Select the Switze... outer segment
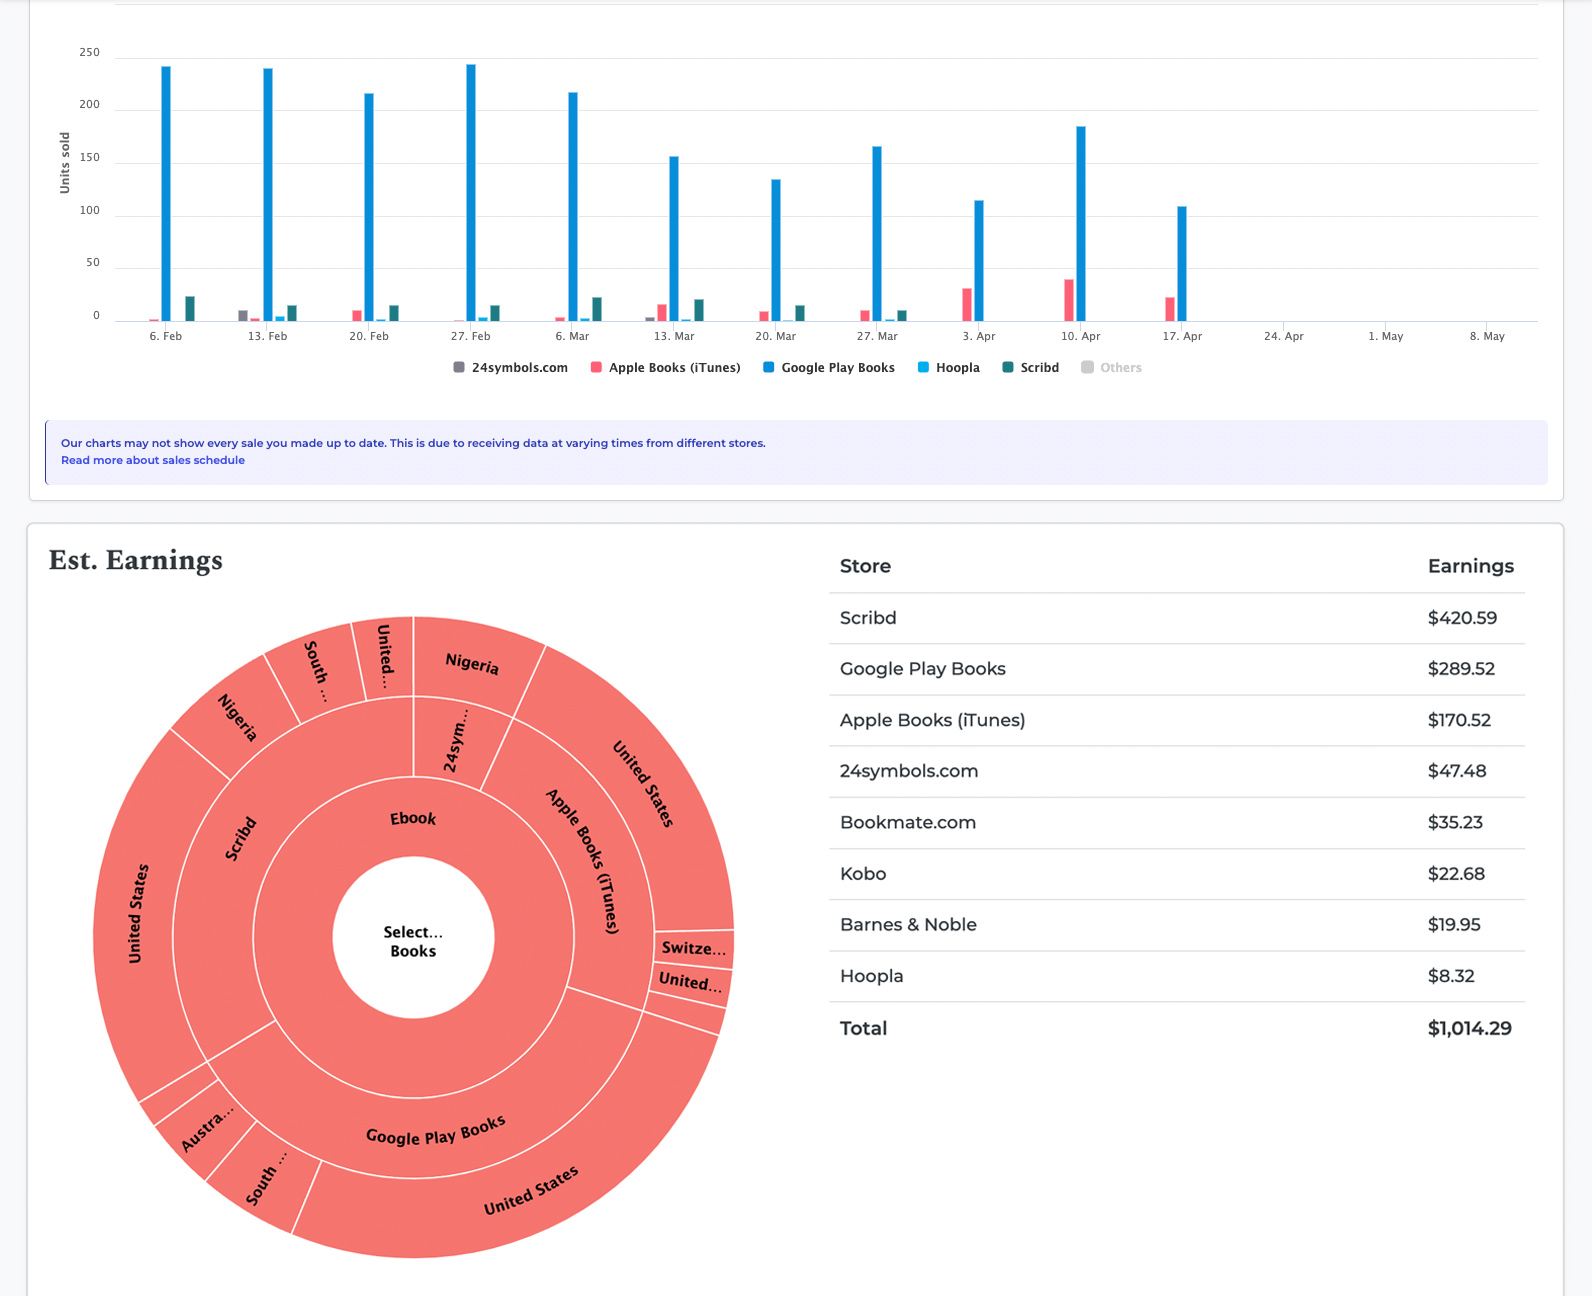Image resolution: width=1592 pixels, height=1296 pixels. point(694,948)
